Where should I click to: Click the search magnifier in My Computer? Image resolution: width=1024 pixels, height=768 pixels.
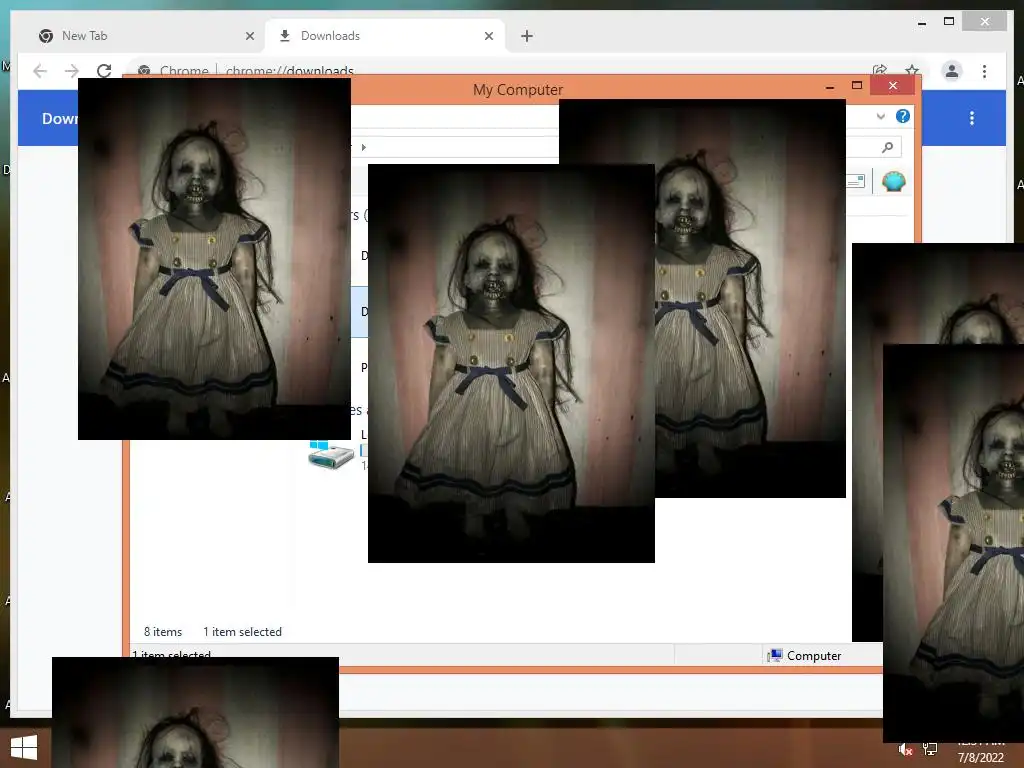coord(887,147)
